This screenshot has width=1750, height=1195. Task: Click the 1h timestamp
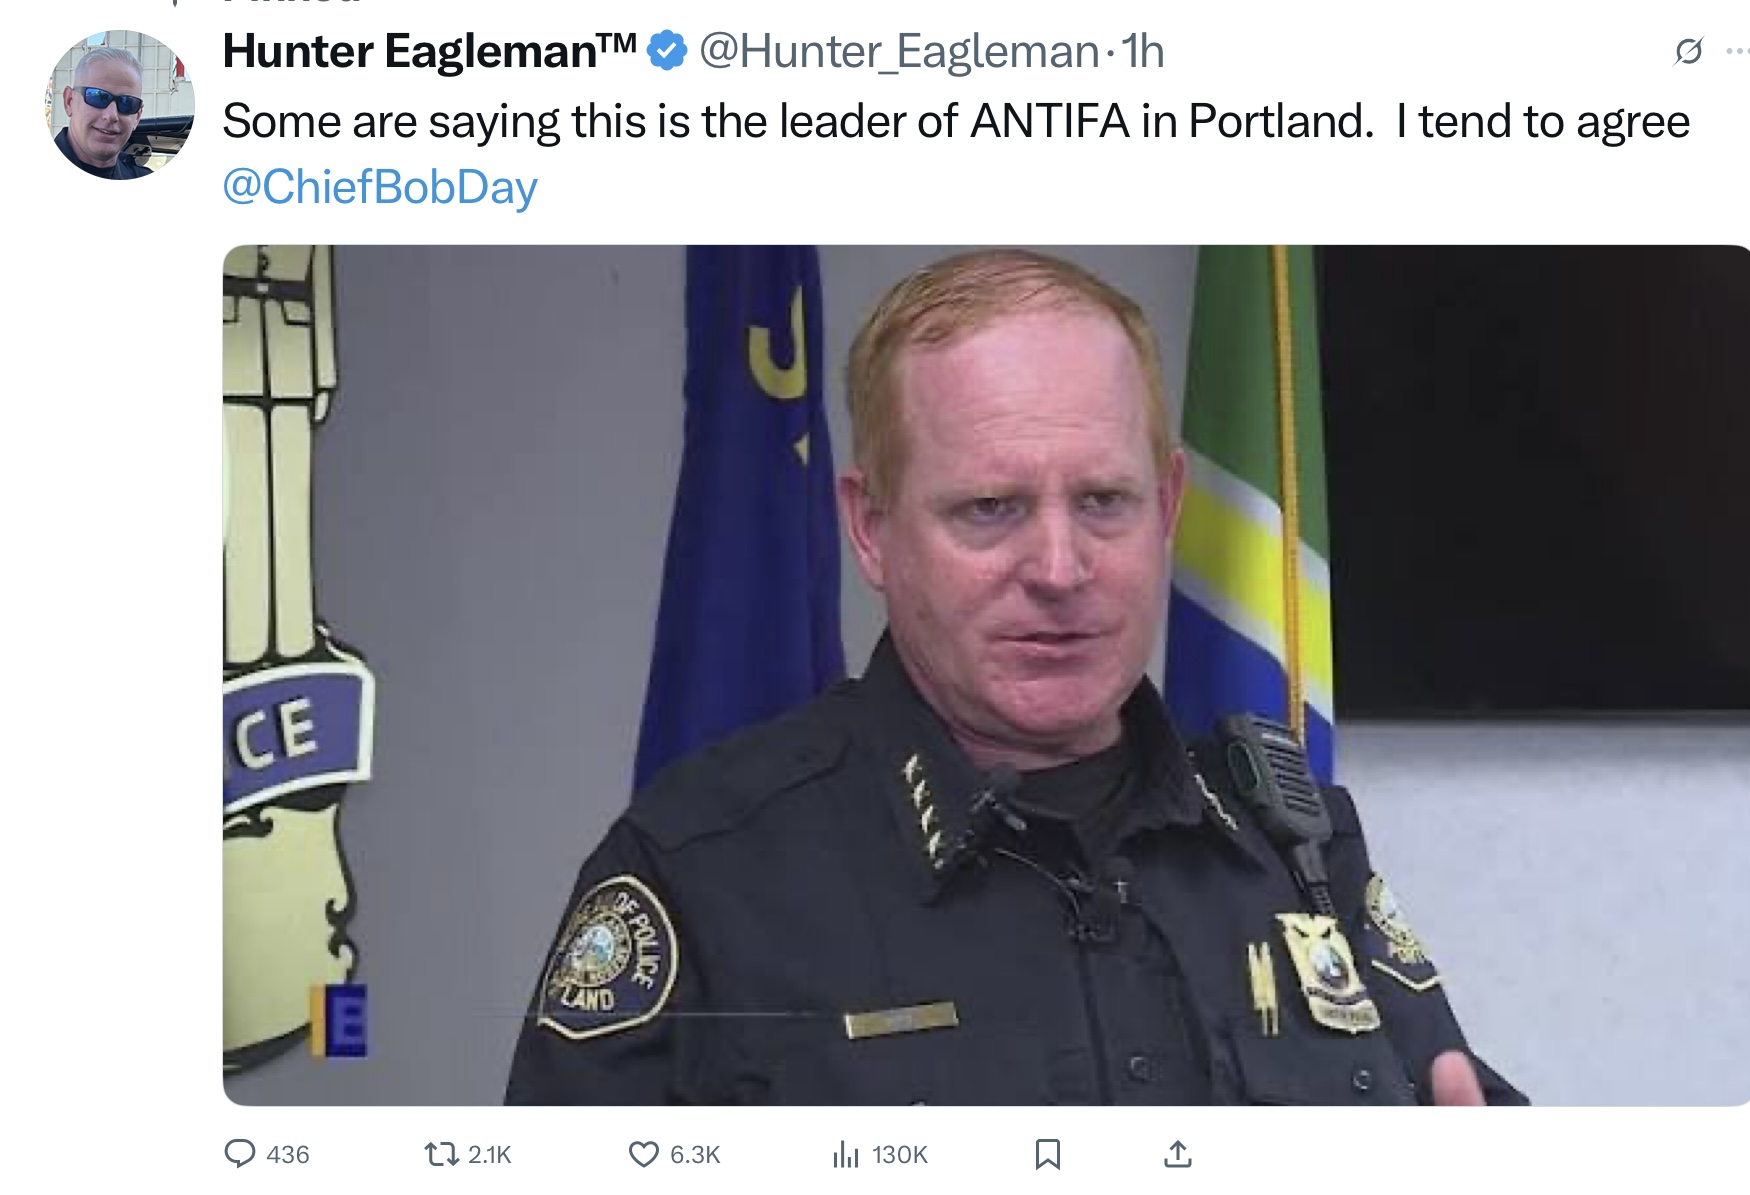(1143, 51)
